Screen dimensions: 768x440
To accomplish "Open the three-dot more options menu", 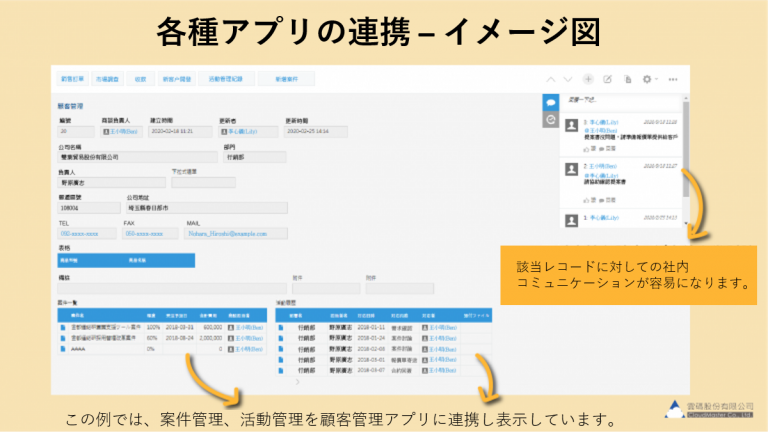I will coord(673,78).
